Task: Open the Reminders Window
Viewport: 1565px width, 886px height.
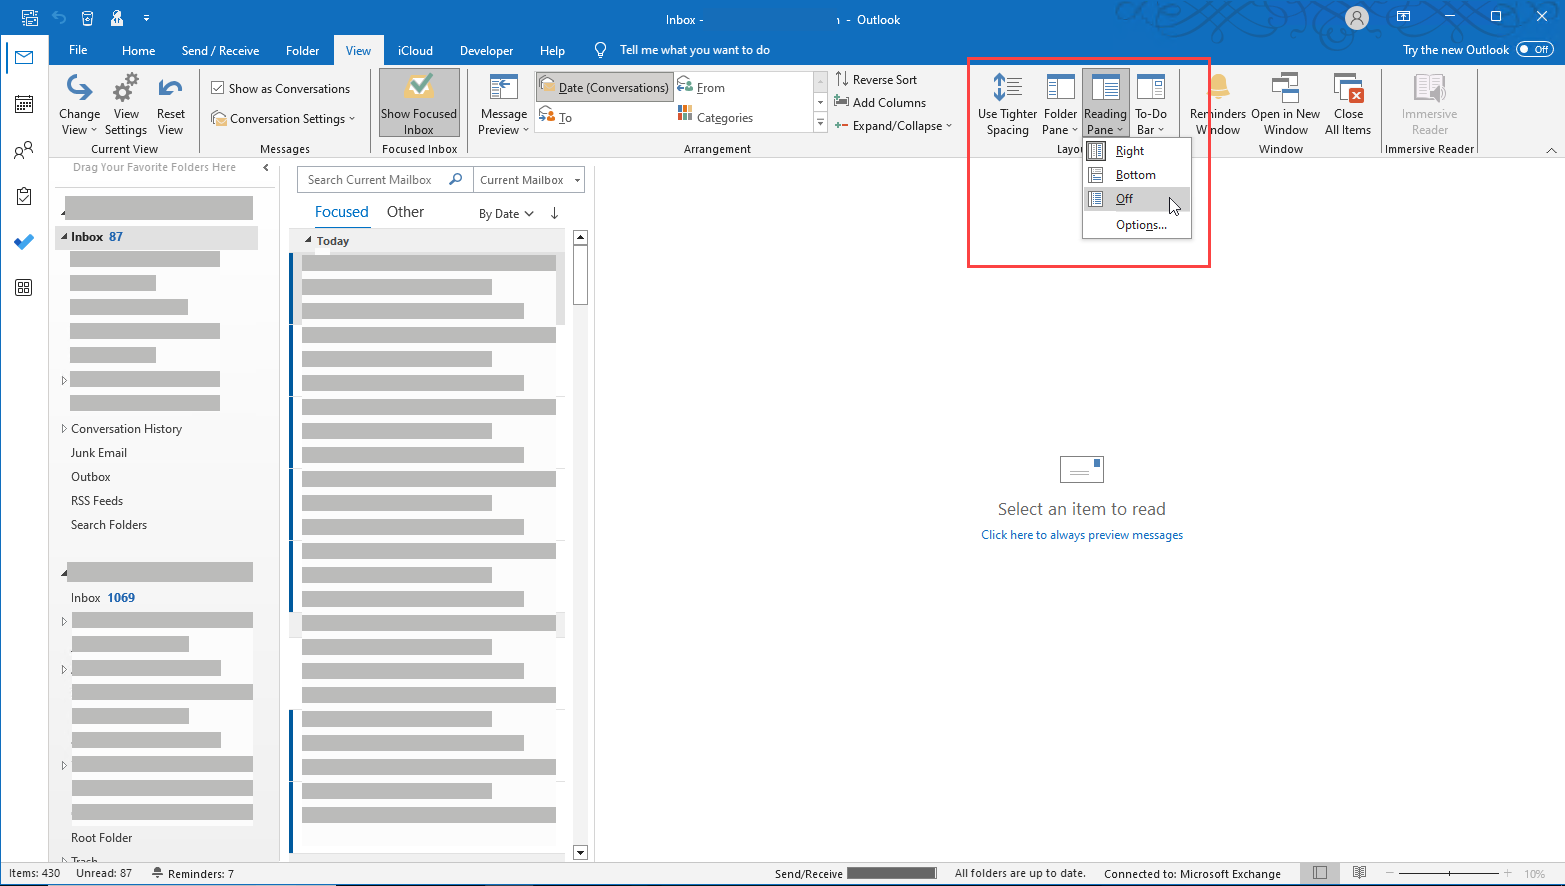Action: (x=1216, y=103)
